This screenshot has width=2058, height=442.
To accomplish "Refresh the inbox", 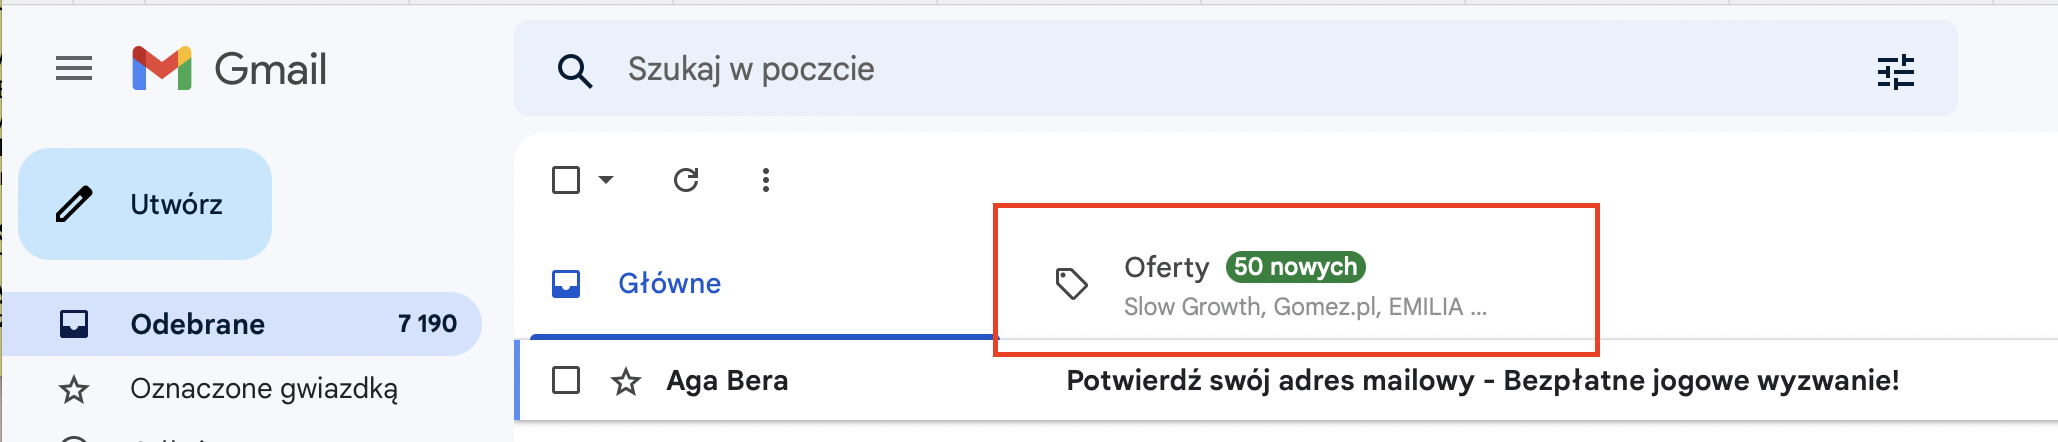I will [x=686, y=180].
